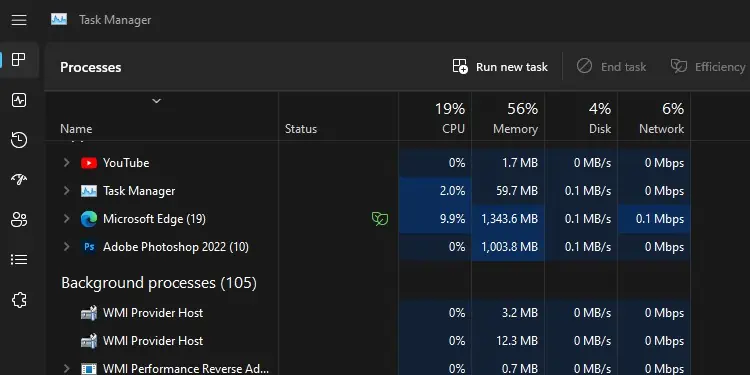This screenshot has width=750, height=375.
Task: Click the End task circle-slash icon
Action: [584, 66]
